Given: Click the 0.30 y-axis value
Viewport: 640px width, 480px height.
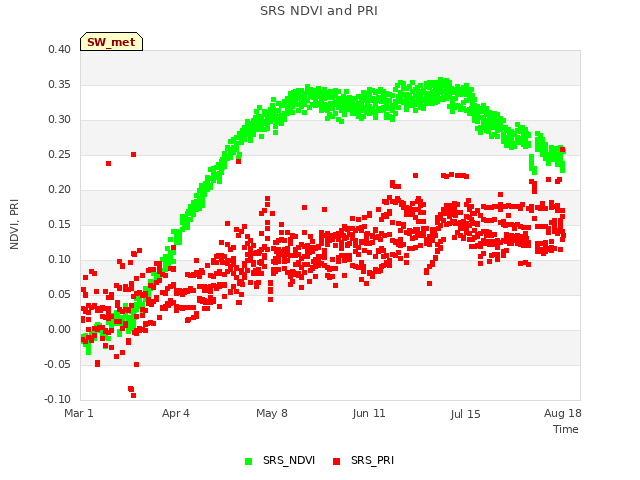Looking at the screenshot, I should (x=59, y=120).
